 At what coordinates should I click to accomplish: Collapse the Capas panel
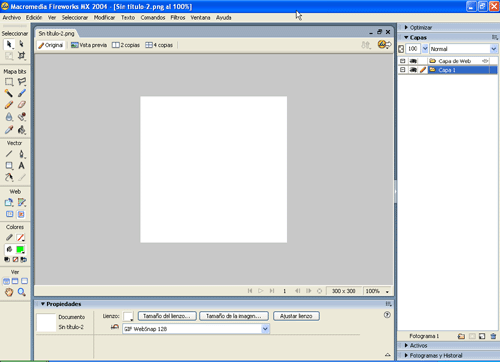pyautogui.click(x=406, y=37)
